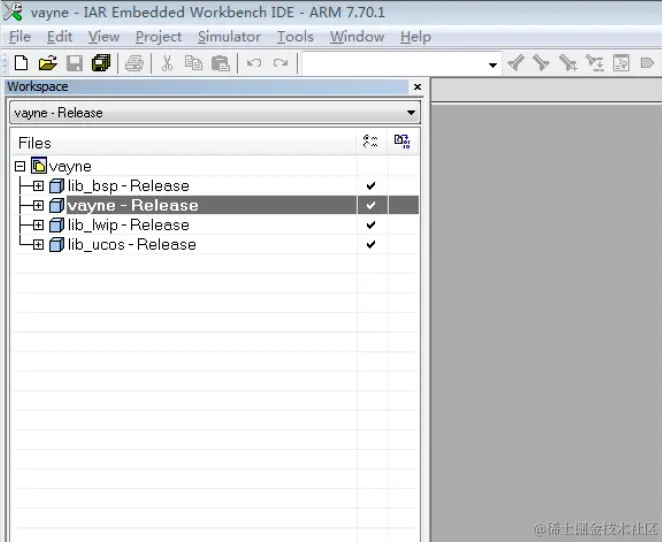Click the Save All toolbar icon
Viewport: 663px width, 542px height.
[101, 63]
